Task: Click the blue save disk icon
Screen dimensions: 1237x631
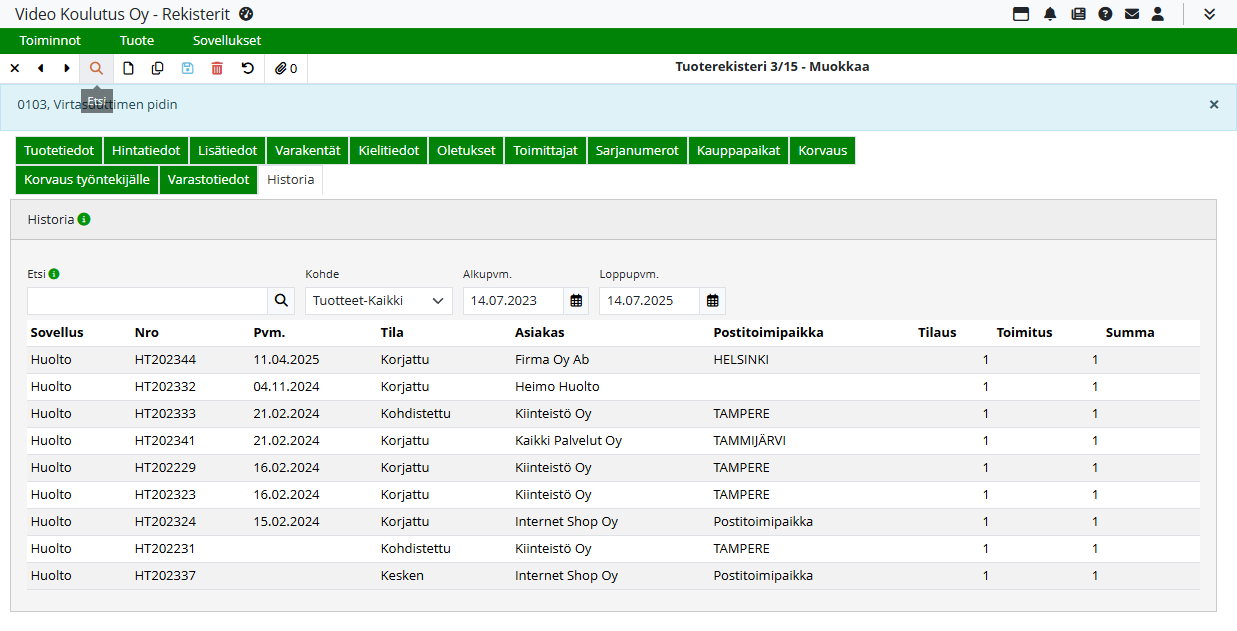Action: [187, 68]
